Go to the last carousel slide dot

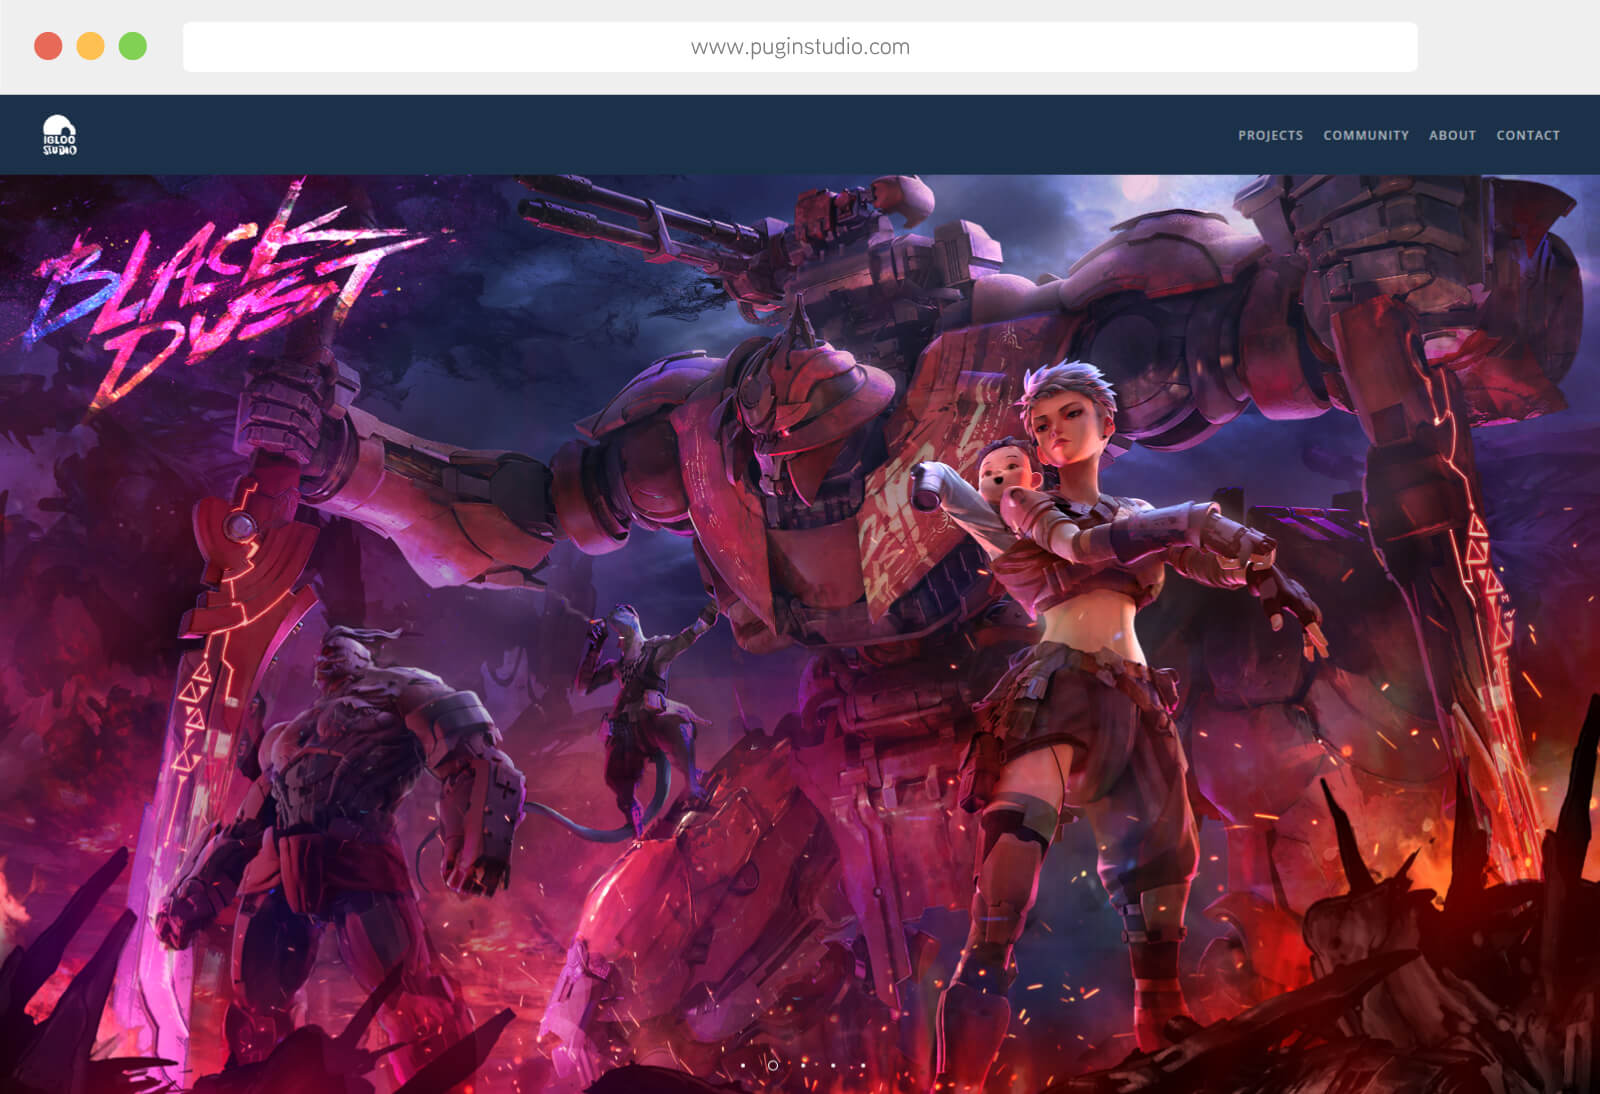863,1065
